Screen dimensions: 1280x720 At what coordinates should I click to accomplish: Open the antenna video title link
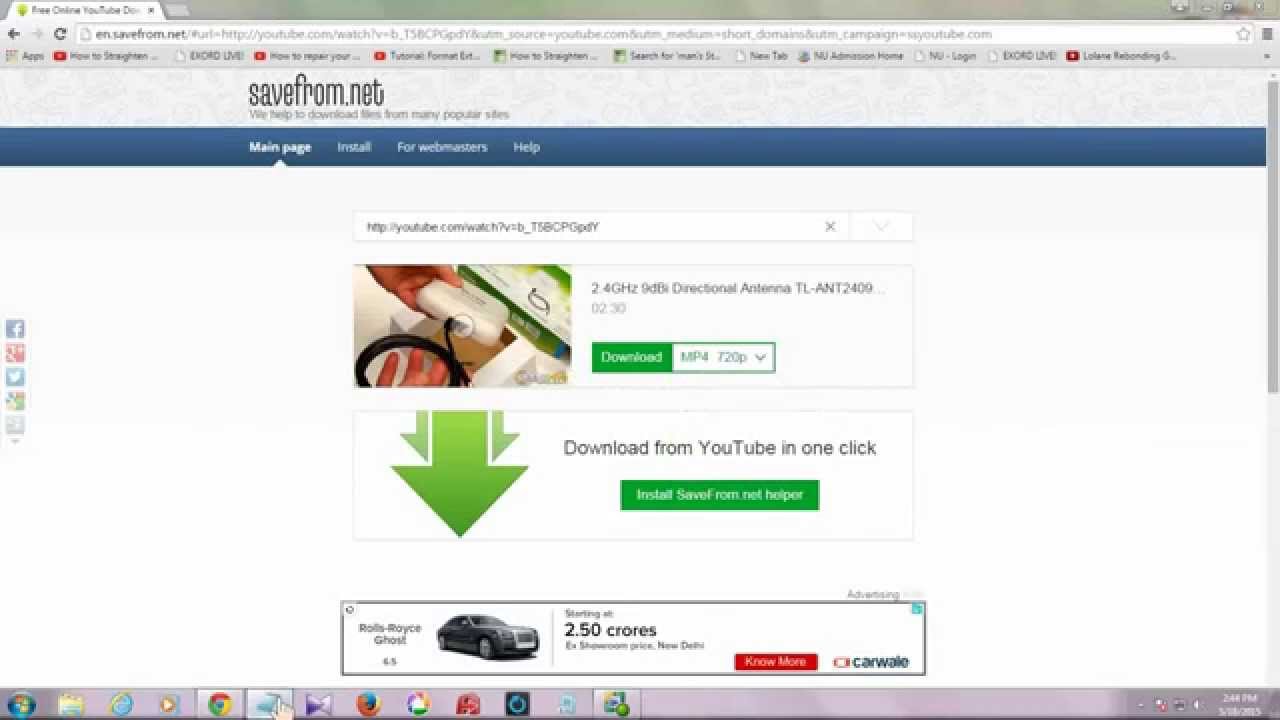pos(738,288)
